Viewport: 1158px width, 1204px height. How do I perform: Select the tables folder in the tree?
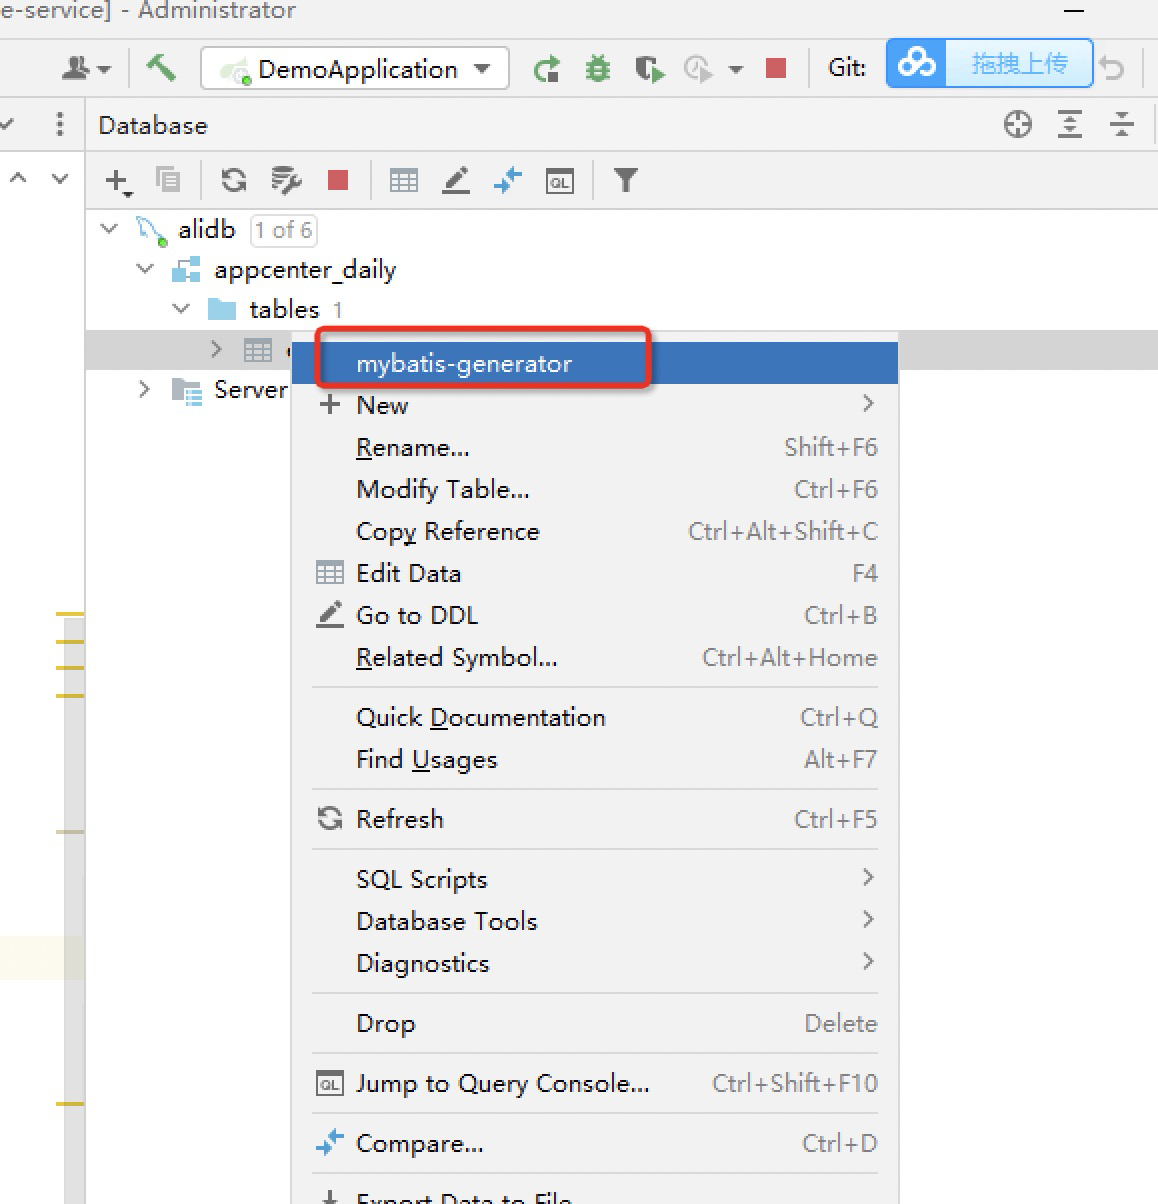click(x=284, y=309)
